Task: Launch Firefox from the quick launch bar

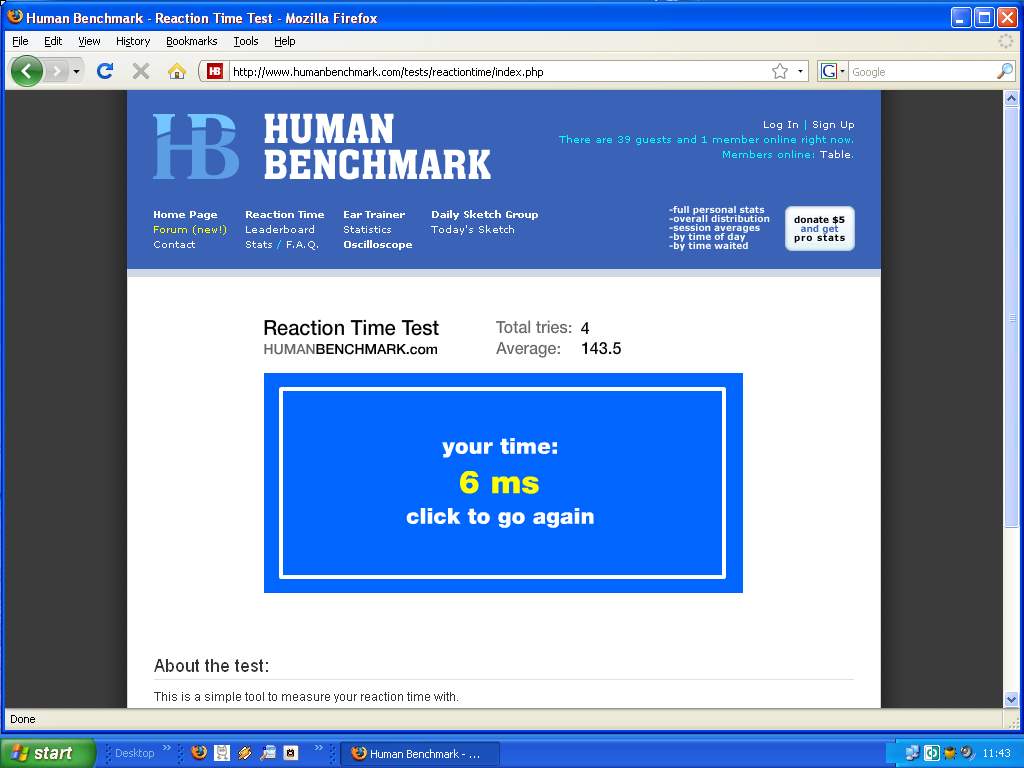Action: [x=199, y=753]
